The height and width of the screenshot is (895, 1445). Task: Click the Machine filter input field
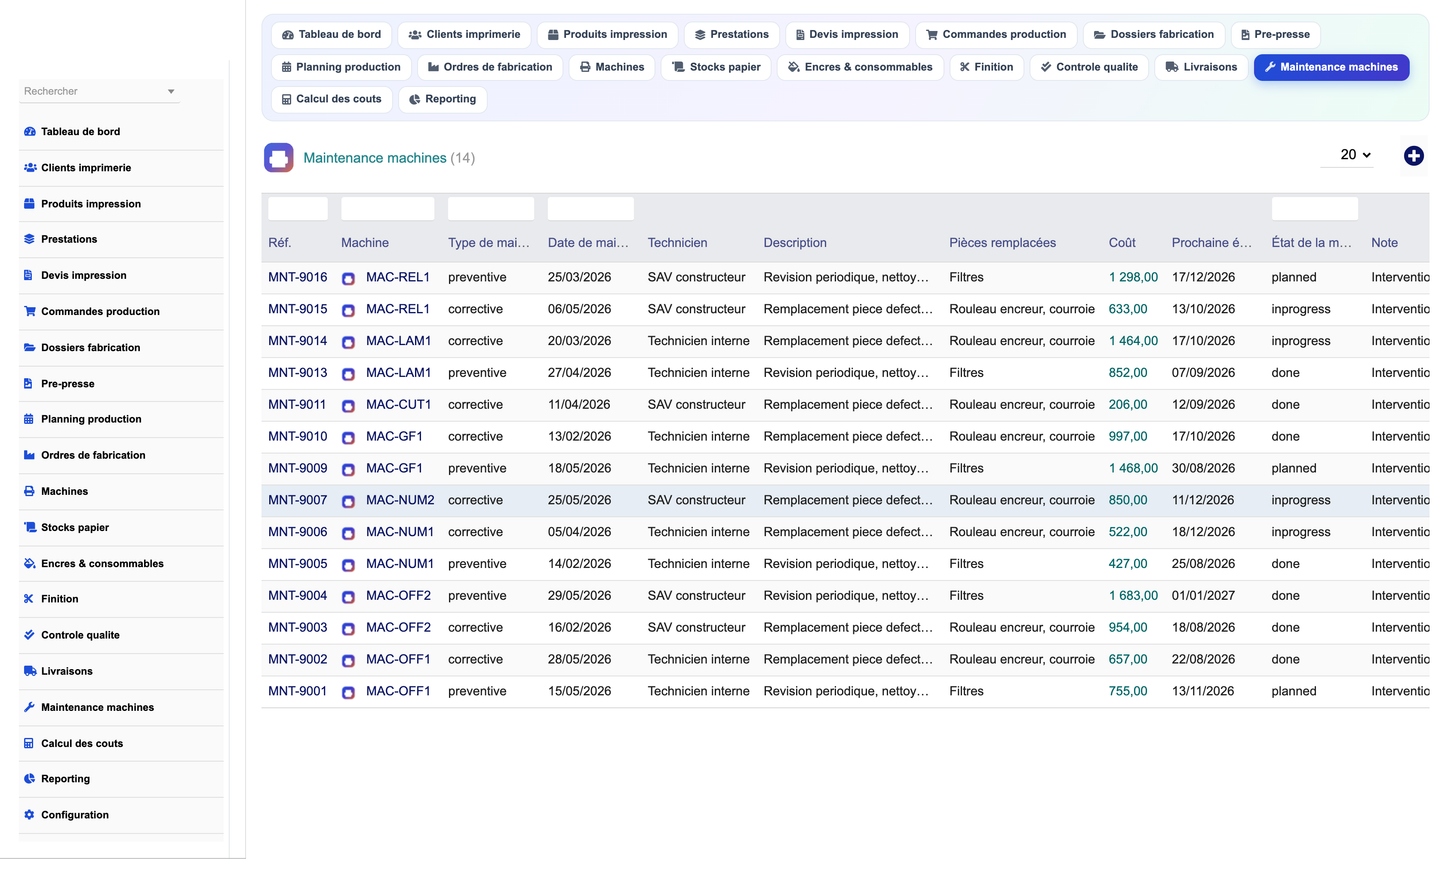(x=388, y=208)
